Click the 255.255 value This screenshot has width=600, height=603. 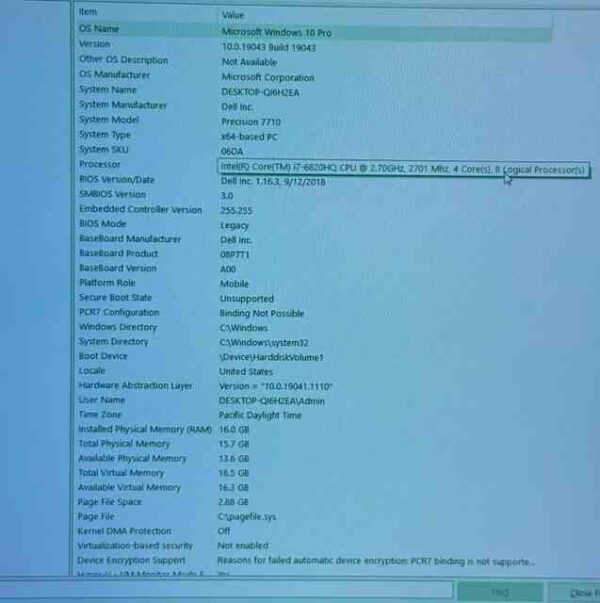[236, 211]
